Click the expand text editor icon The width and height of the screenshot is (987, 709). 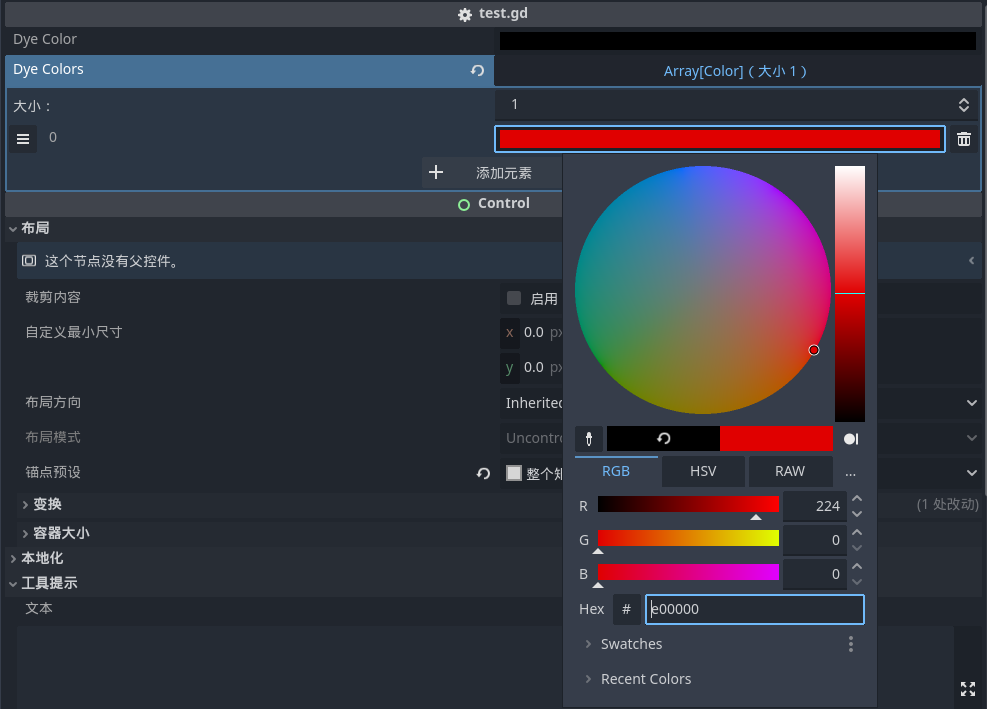coord(967,688)
